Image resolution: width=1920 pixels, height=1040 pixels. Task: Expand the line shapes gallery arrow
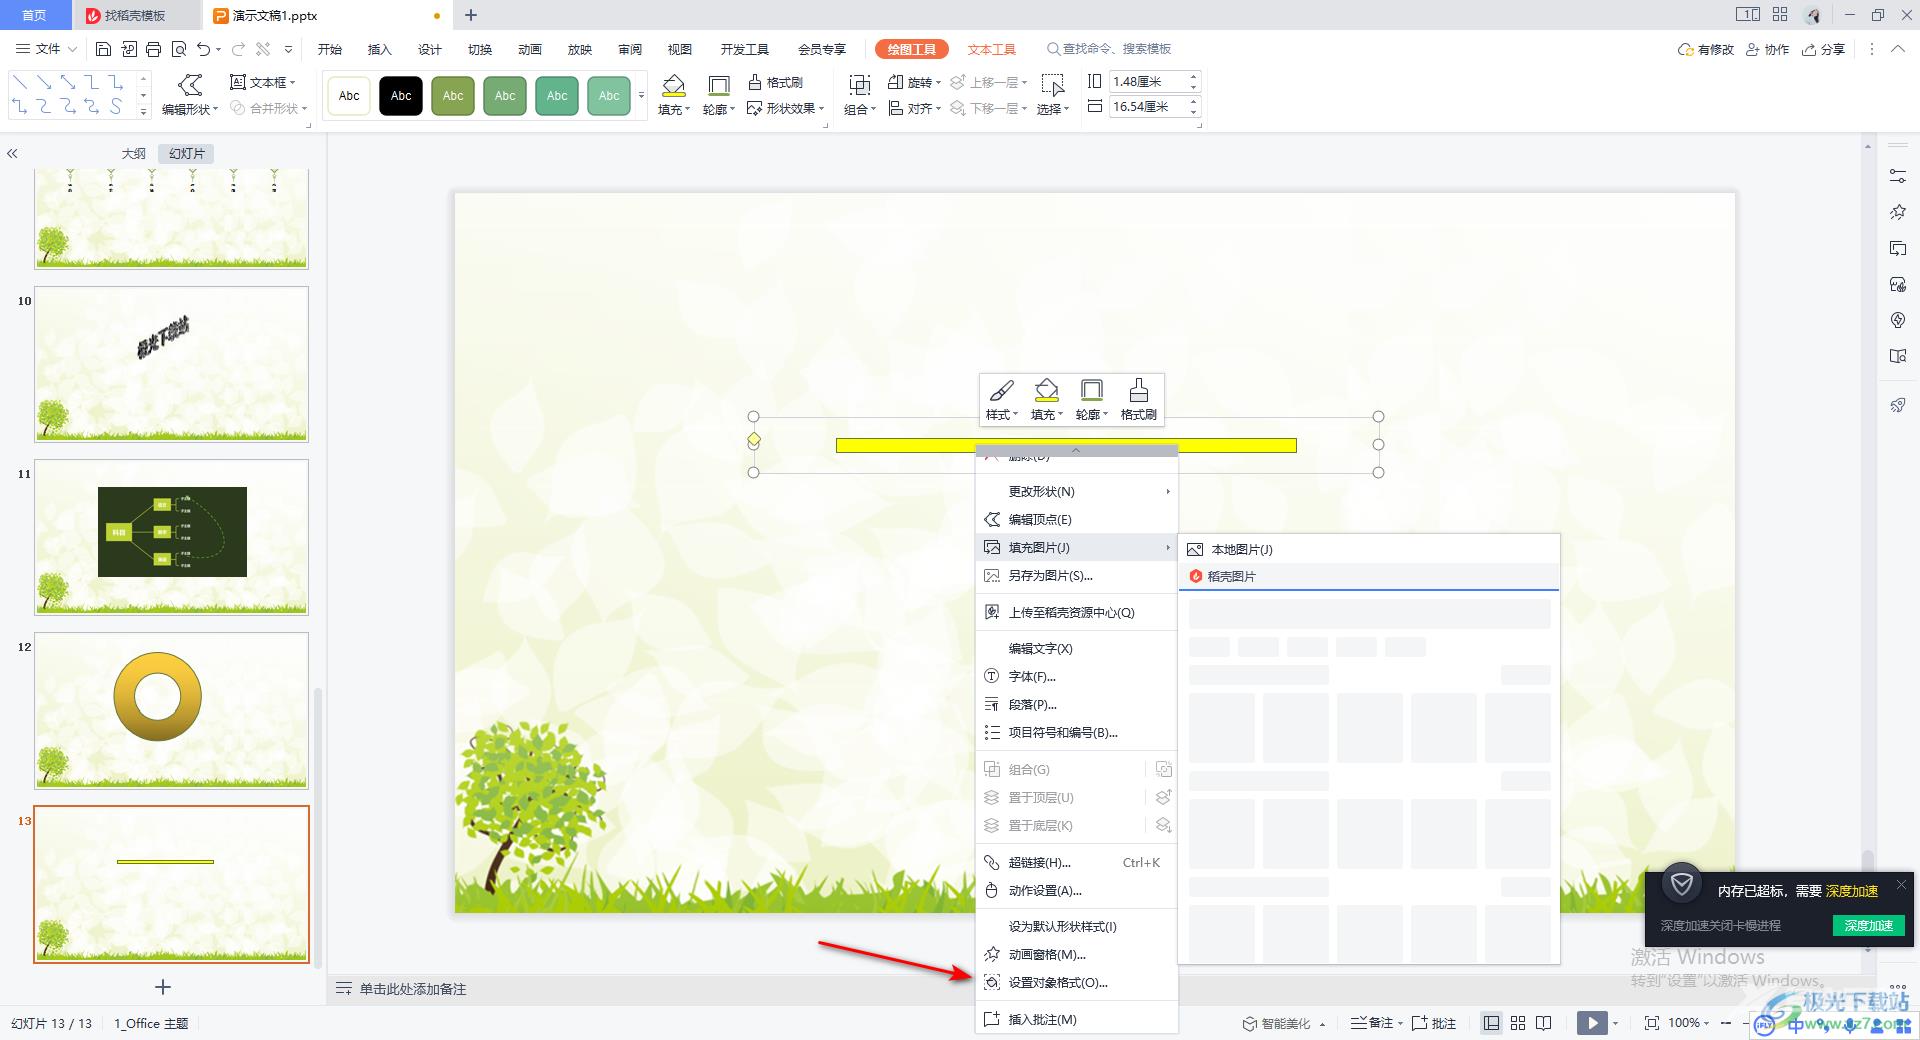(144, 110)
